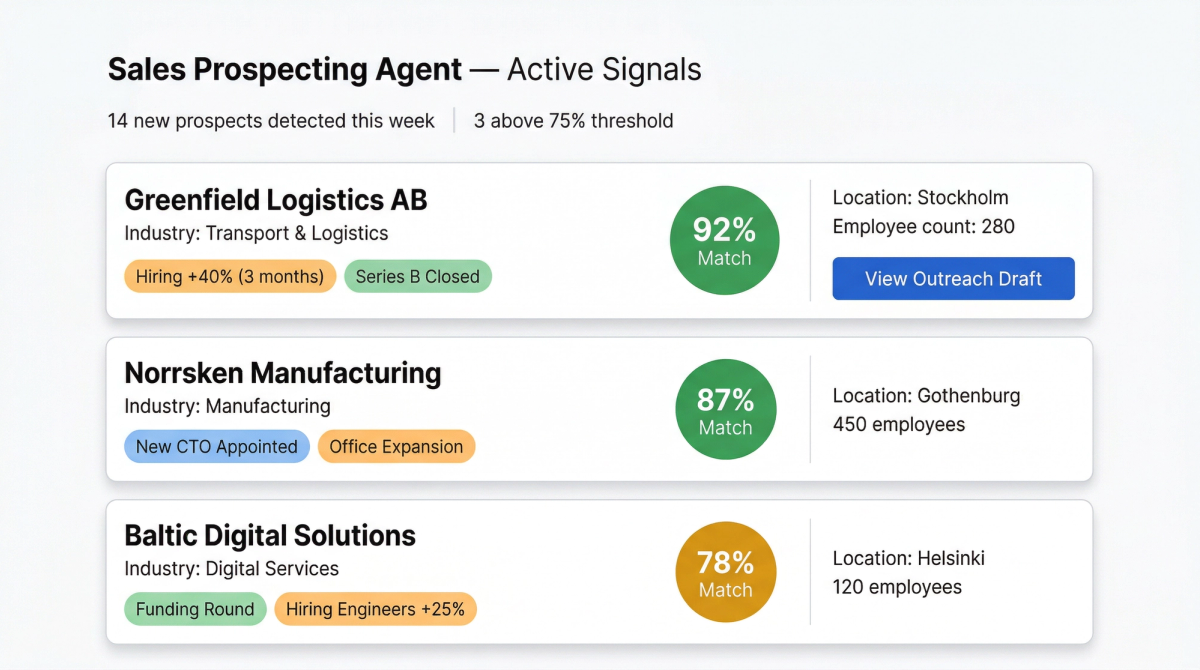Select the New CTO Appointed tag

point(217,447)
